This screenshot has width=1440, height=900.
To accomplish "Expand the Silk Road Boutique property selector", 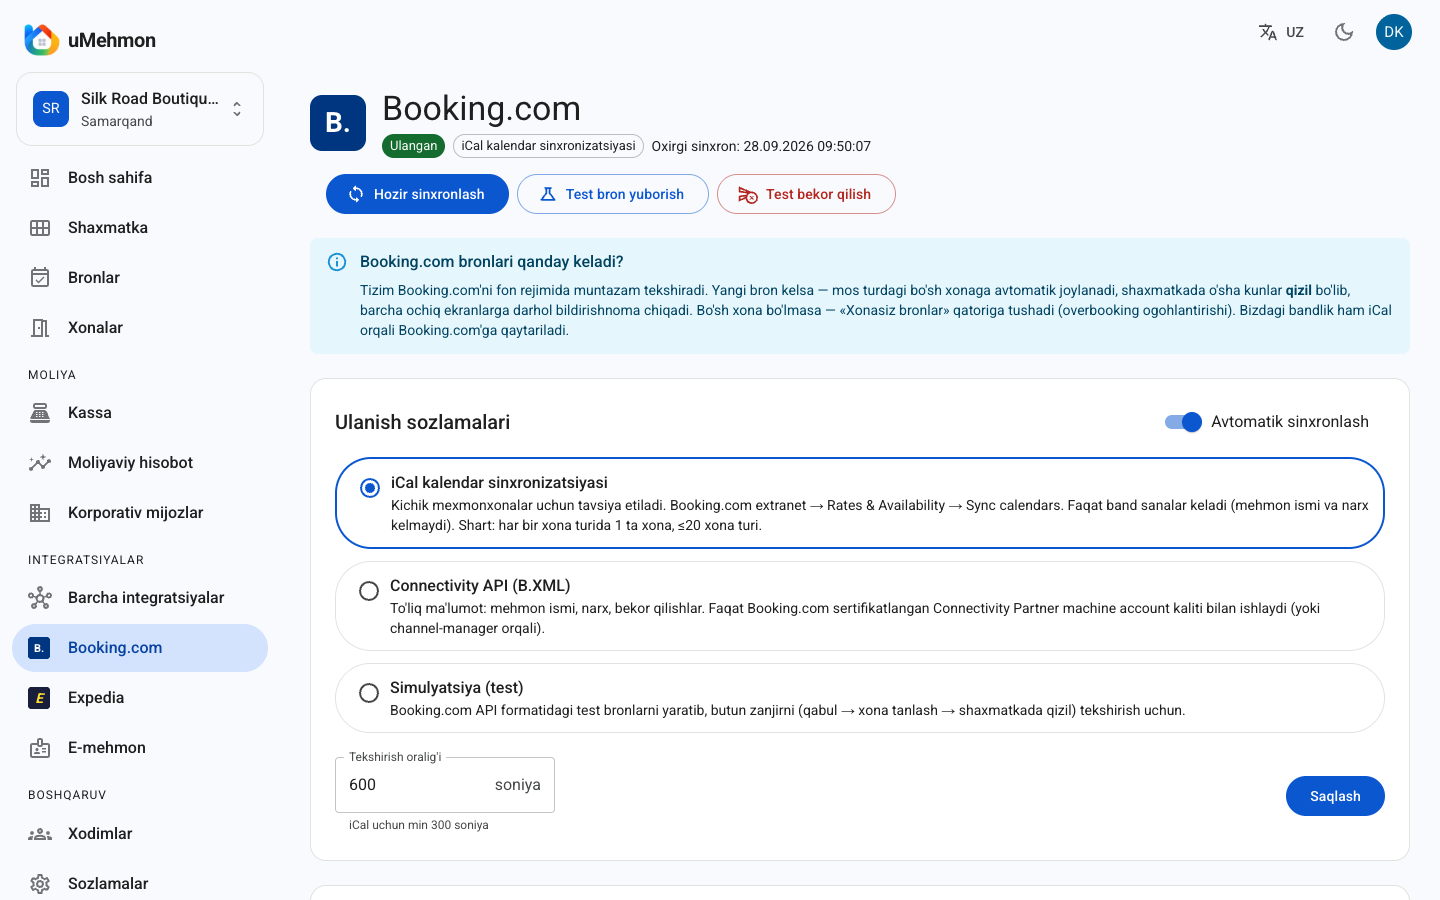I will tap(140, 109).
